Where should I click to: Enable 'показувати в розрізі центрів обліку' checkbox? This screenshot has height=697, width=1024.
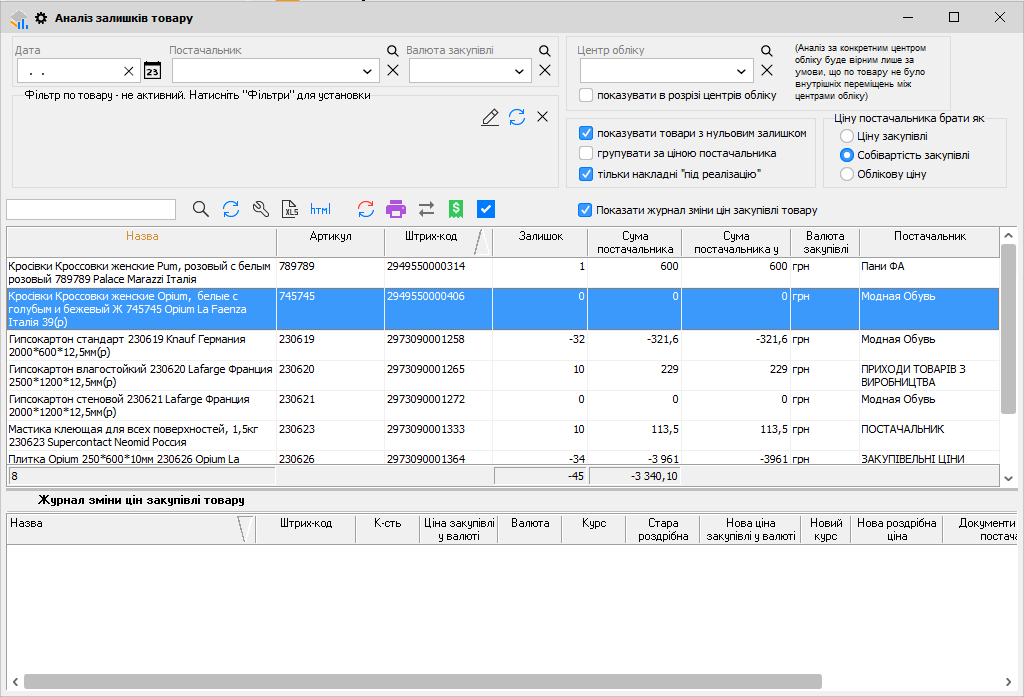click(587, 96)
